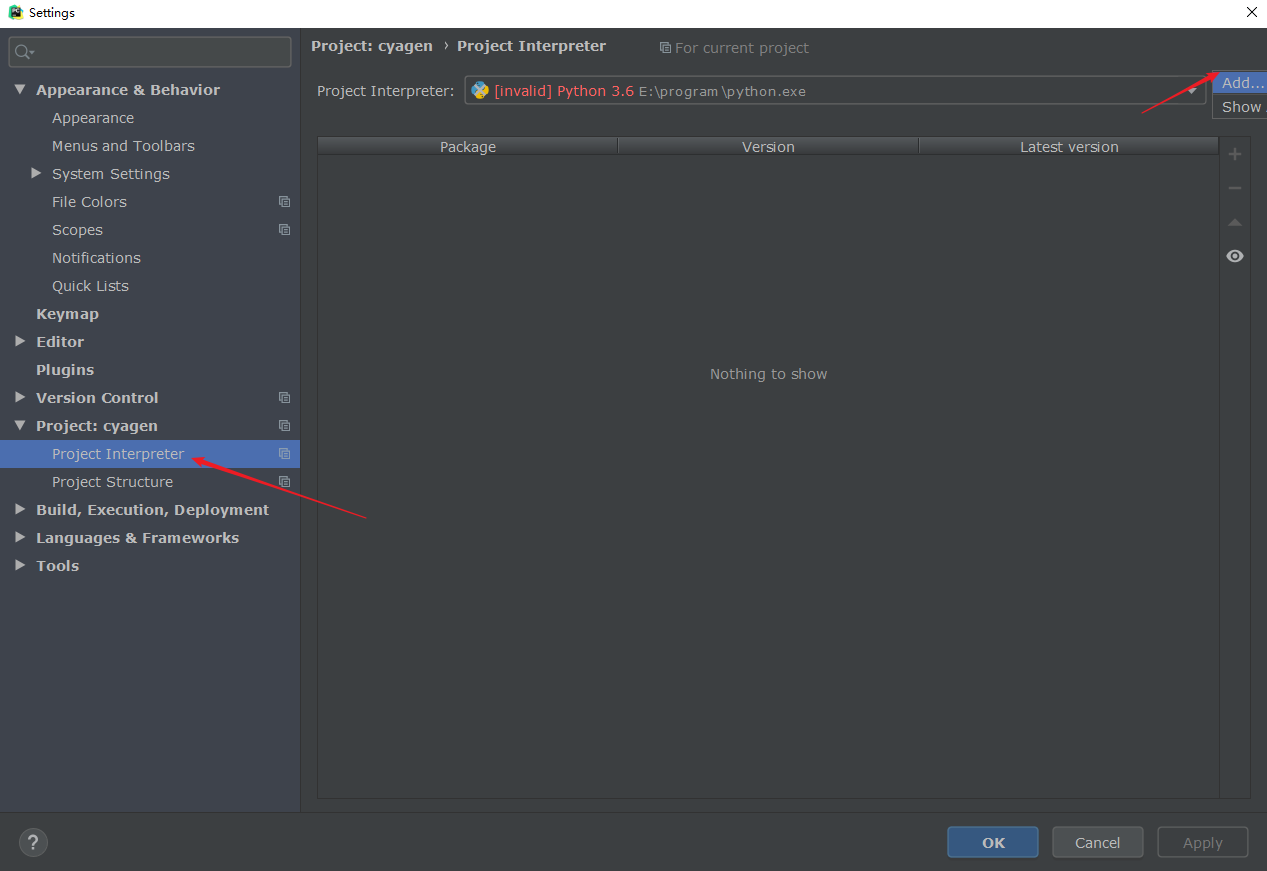The width and height of the screenshot is (1267, 871).
Task: Click the uninstall package minus icon
Action: 1235,188
